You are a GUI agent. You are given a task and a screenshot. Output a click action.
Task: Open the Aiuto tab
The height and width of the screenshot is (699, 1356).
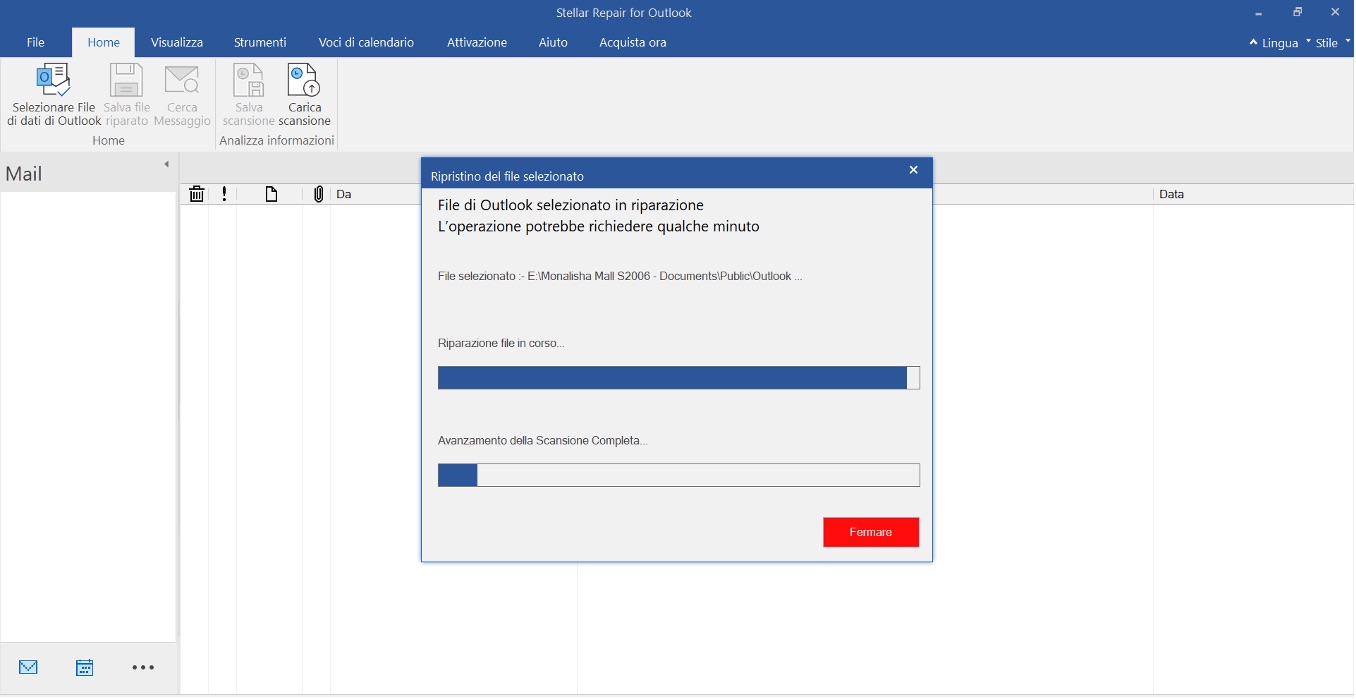tap(553, 42)
